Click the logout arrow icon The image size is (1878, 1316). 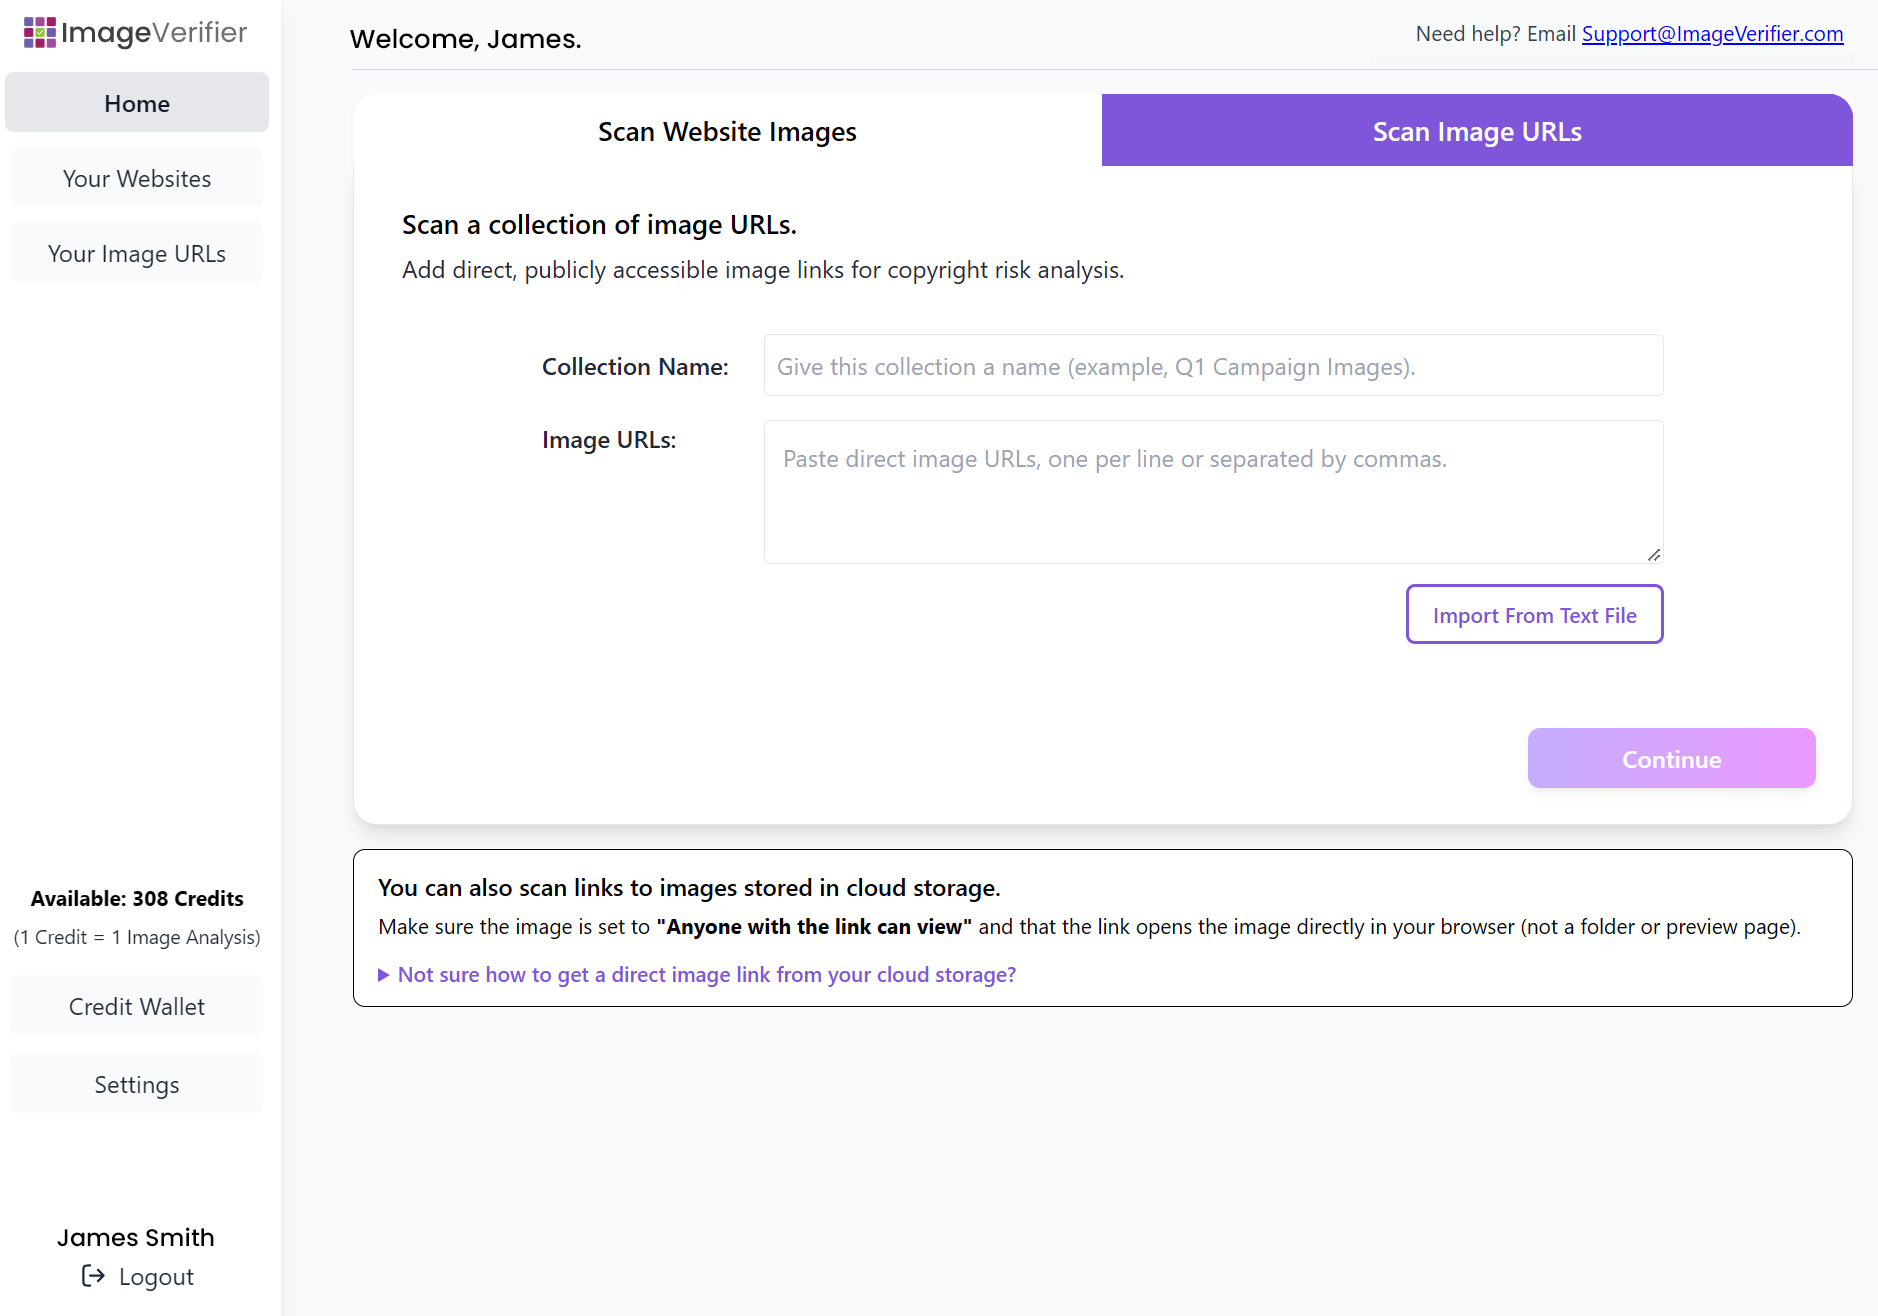pyautogui.click(x=93, y=1276)
